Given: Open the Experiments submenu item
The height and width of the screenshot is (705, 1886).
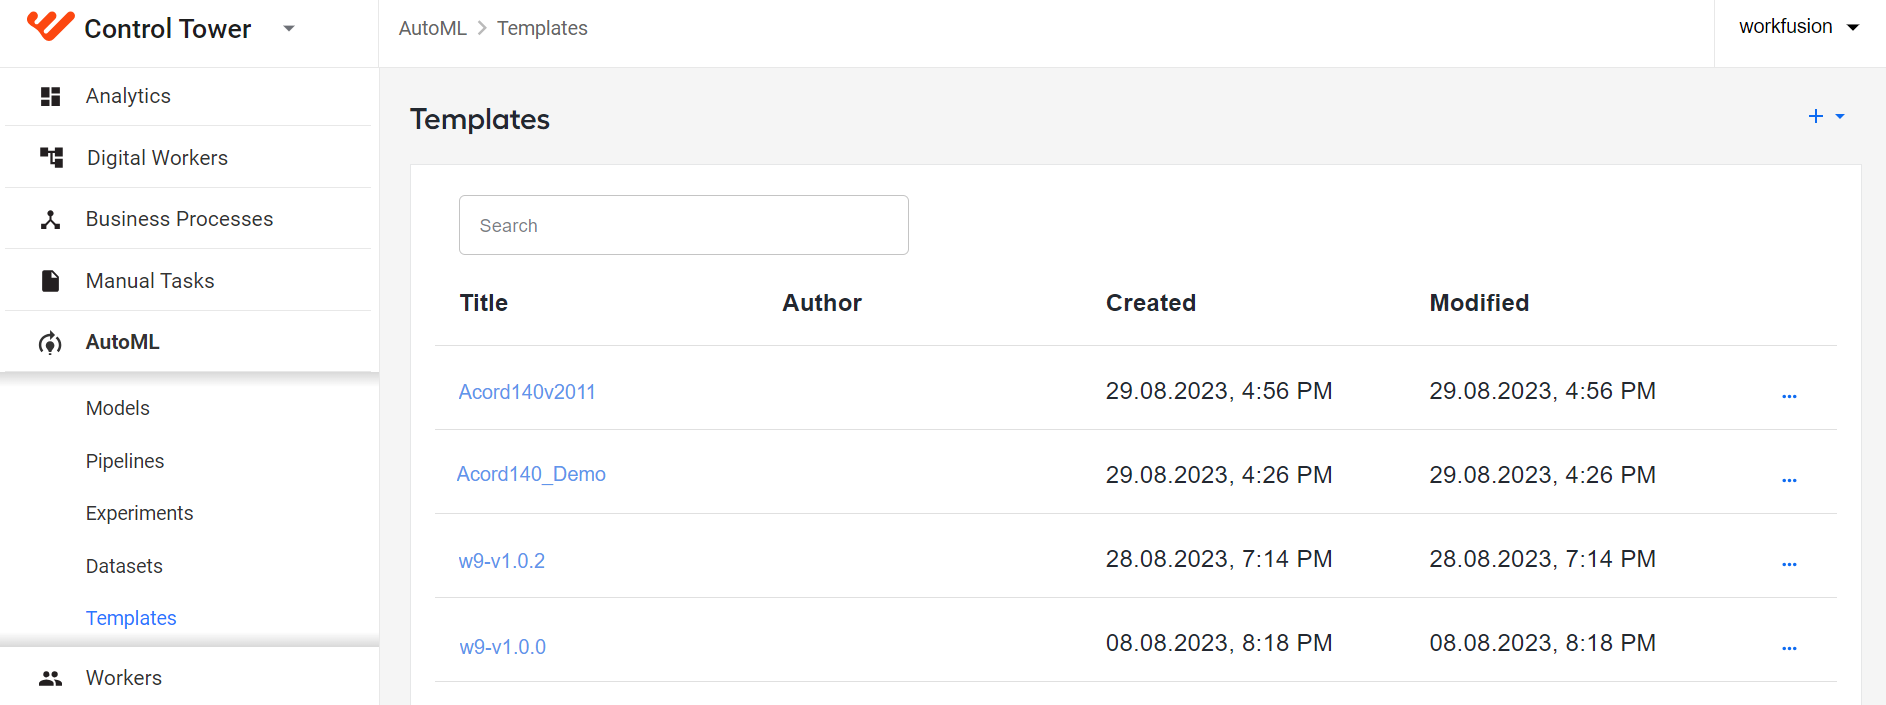Looking at the screenshot, I should (x=140, y=513).
